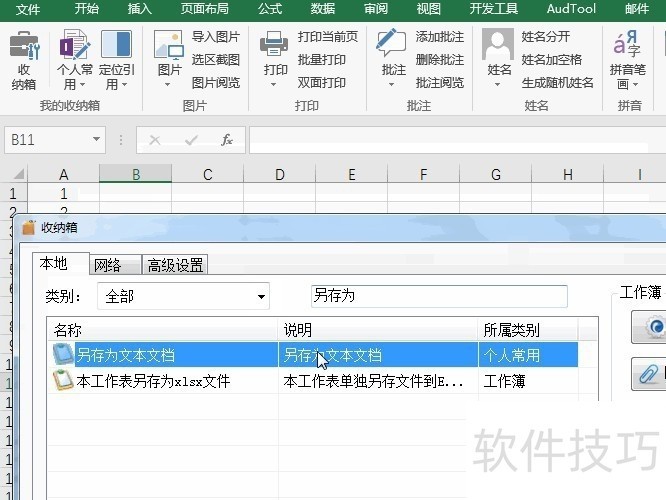Click the 说明 column header in list
This screenshot has width=666, height=500.
(x=378, y=330)
